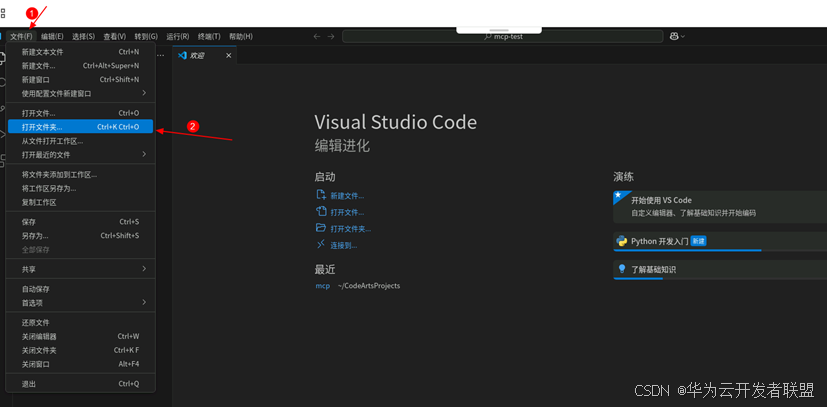Go forward with the right arrow
This screenshot has width=827, height=407.
(331, 36)
